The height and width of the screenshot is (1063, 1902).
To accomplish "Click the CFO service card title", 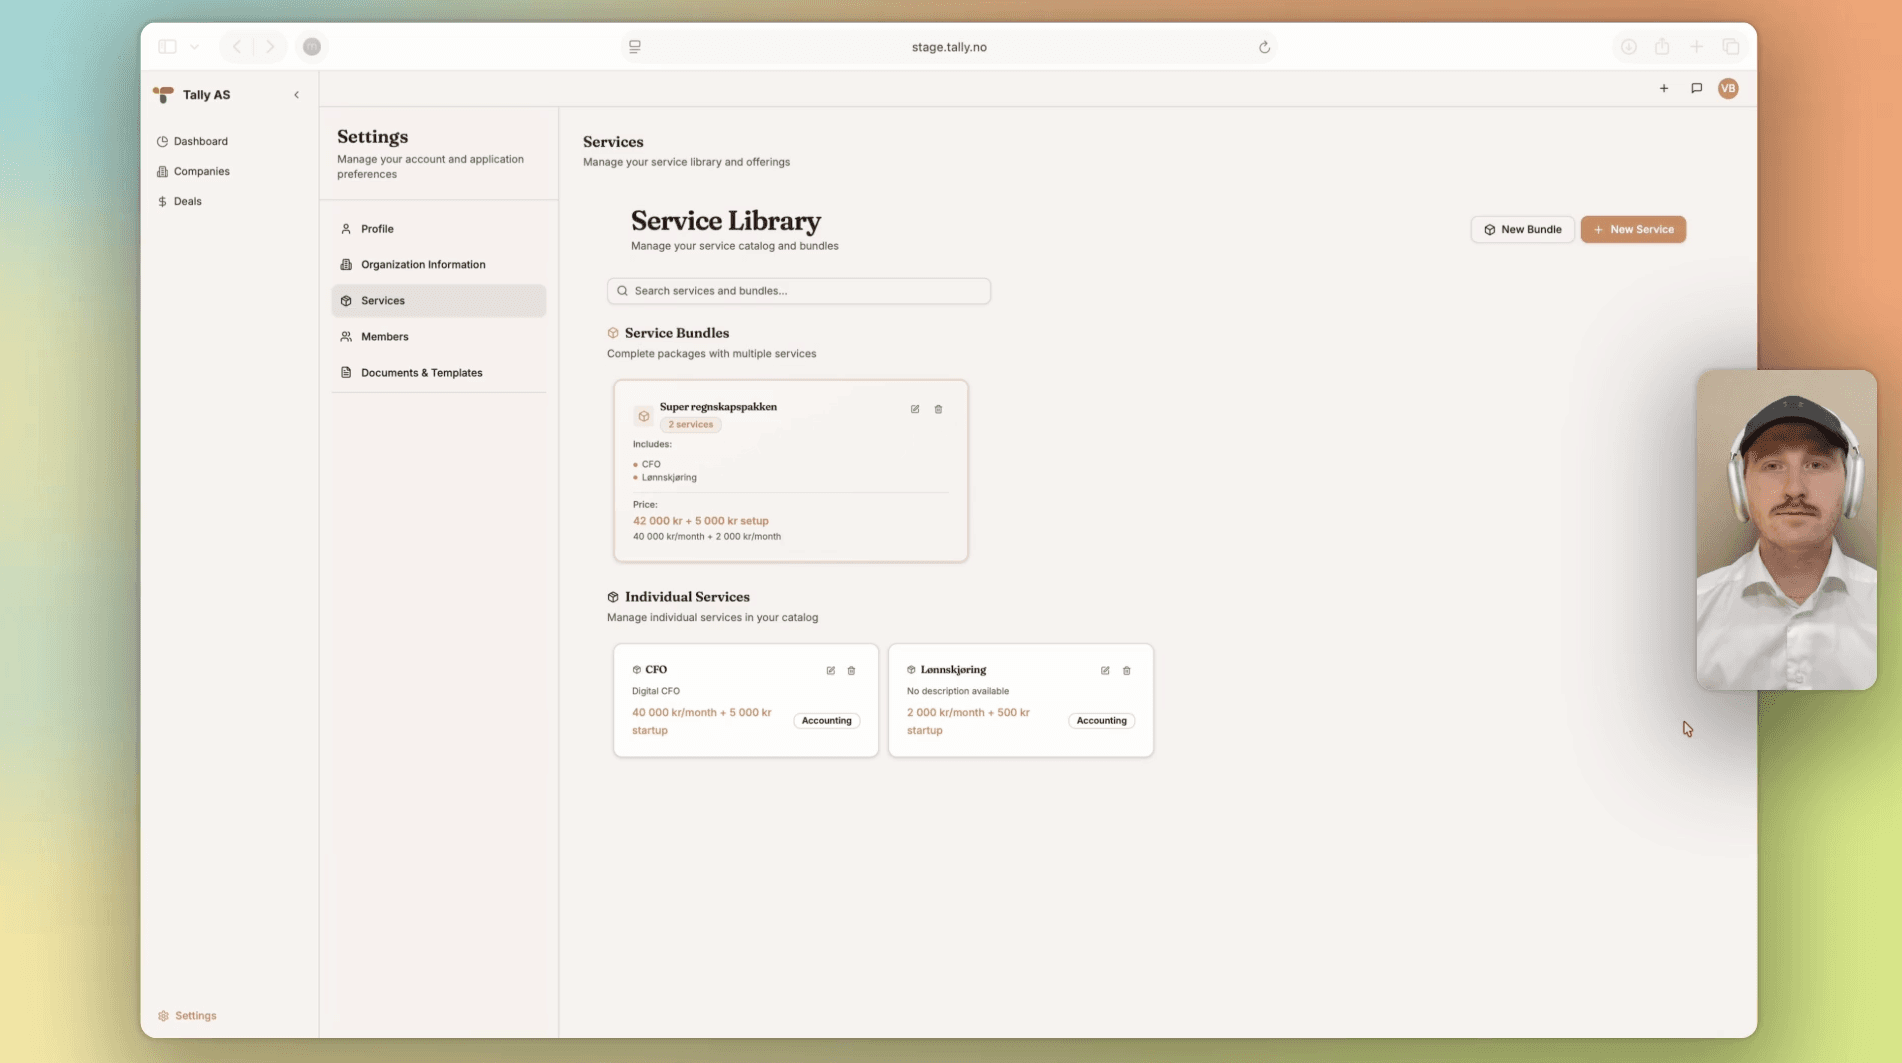I will (656, 670).
